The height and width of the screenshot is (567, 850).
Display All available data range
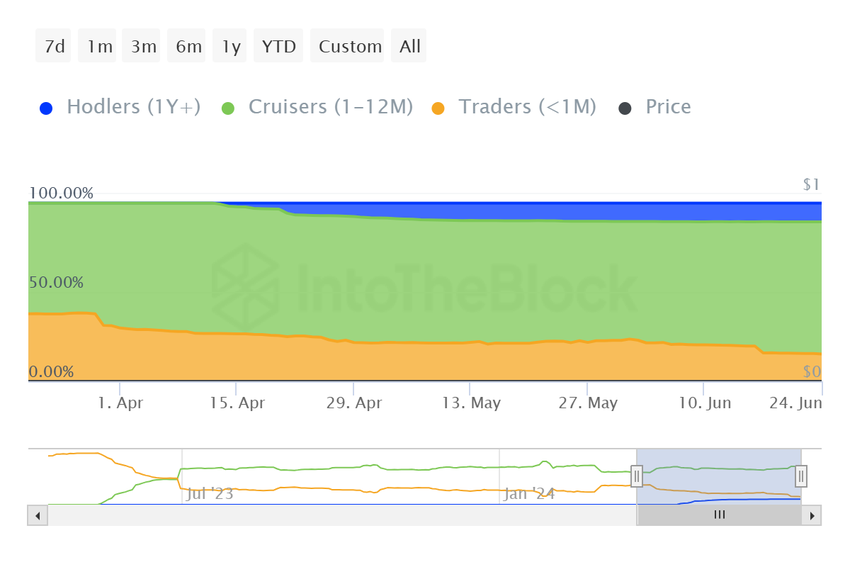410,46
